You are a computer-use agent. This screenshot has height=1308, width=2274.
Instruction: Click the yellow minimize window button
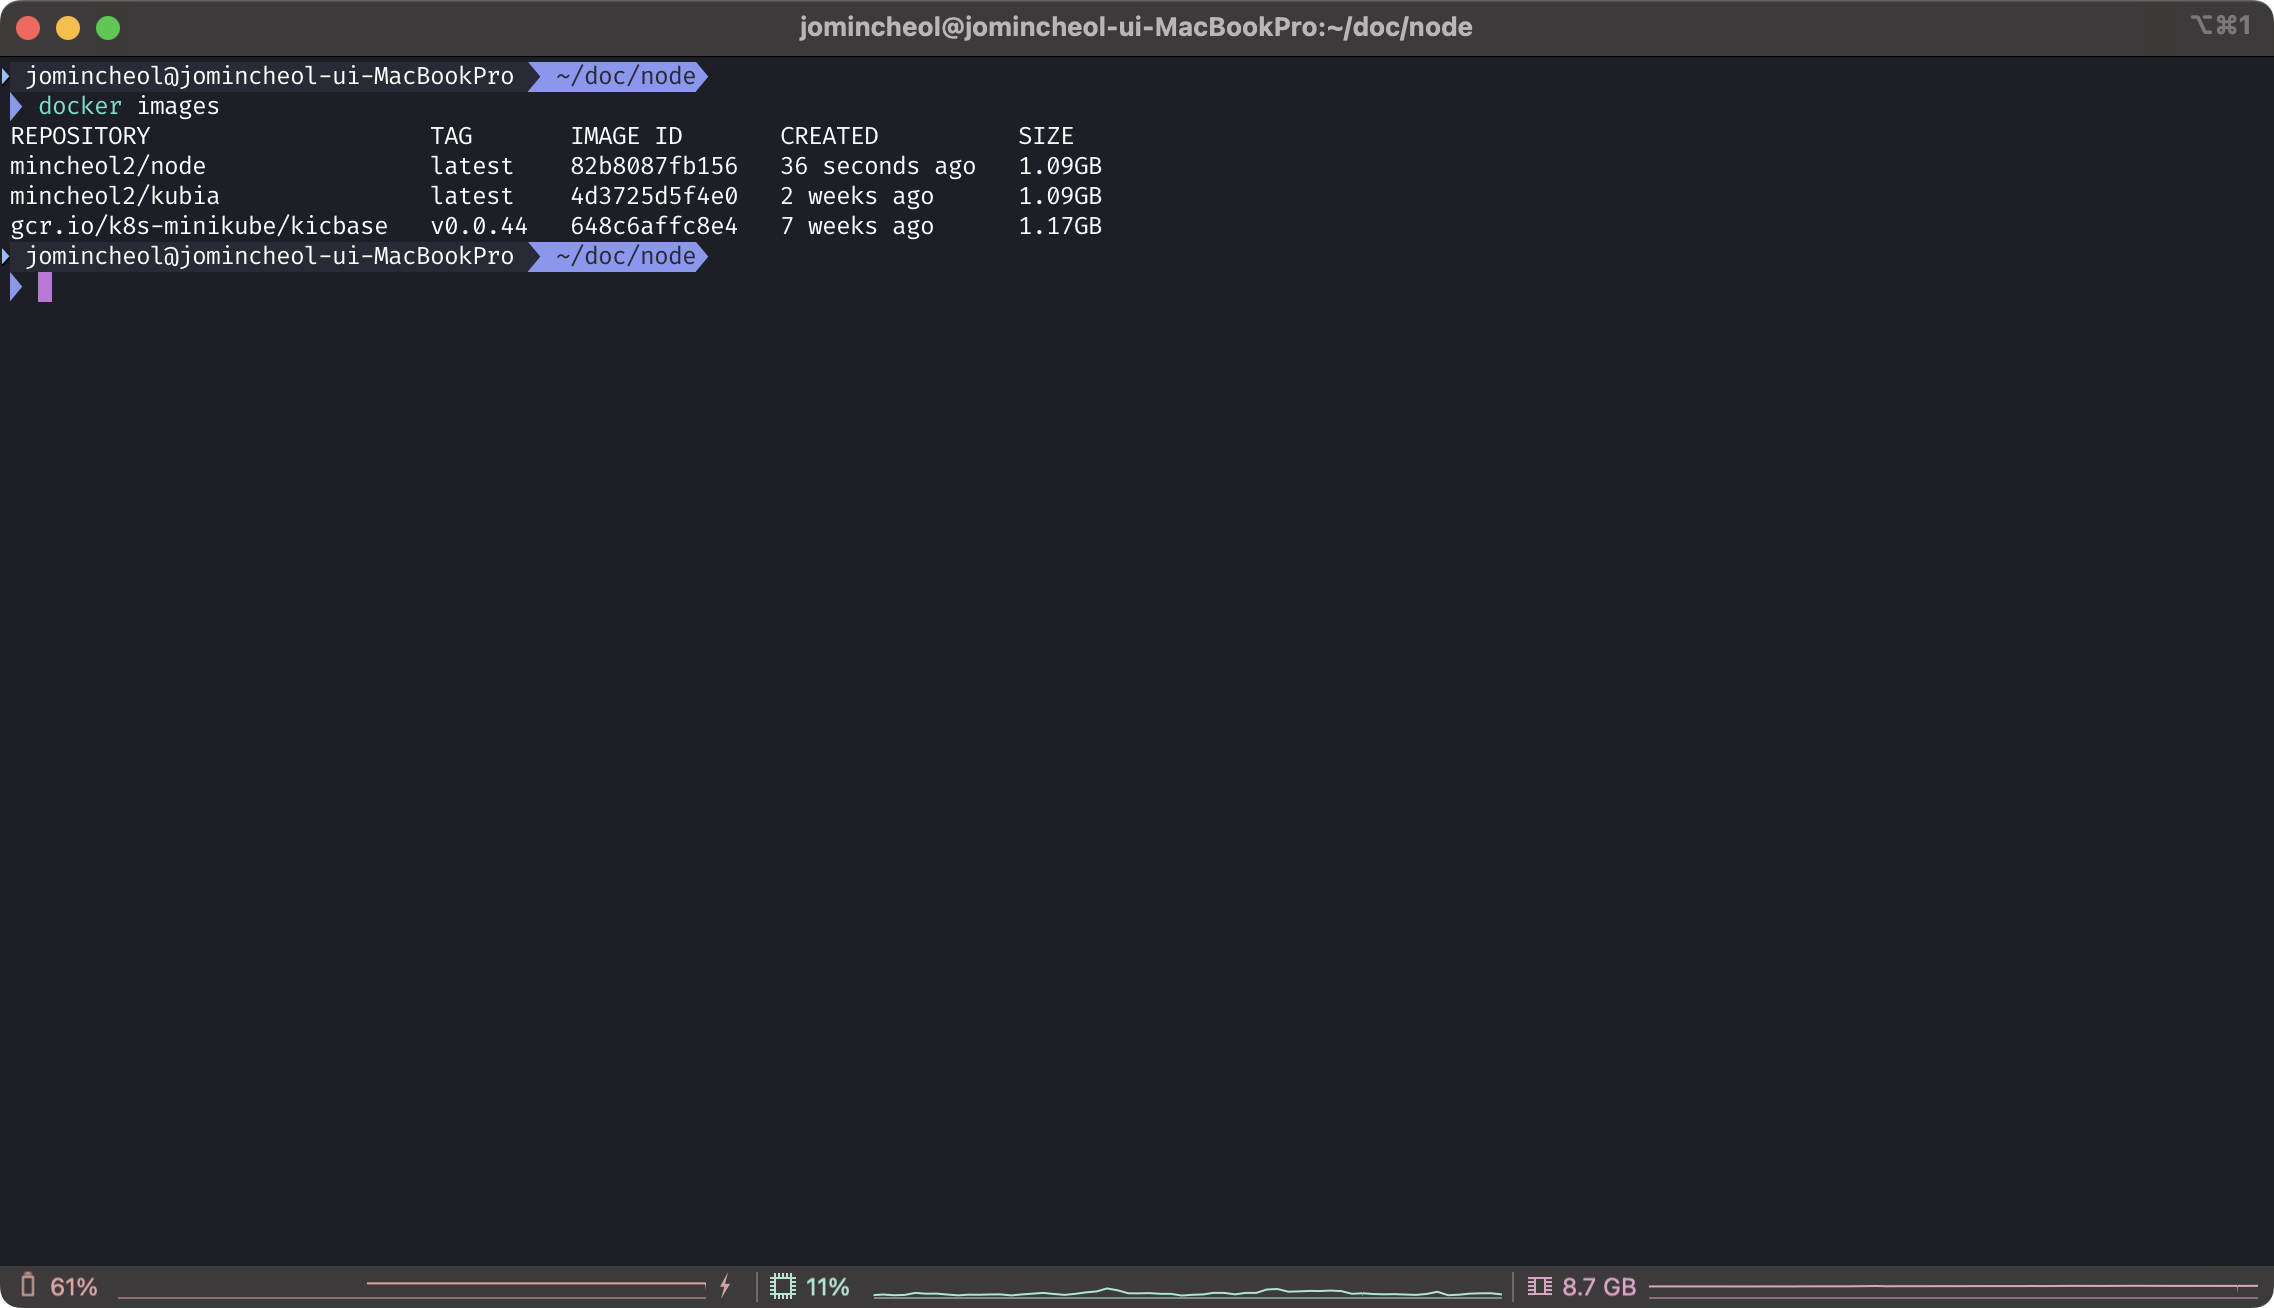(x=68, y=28)
